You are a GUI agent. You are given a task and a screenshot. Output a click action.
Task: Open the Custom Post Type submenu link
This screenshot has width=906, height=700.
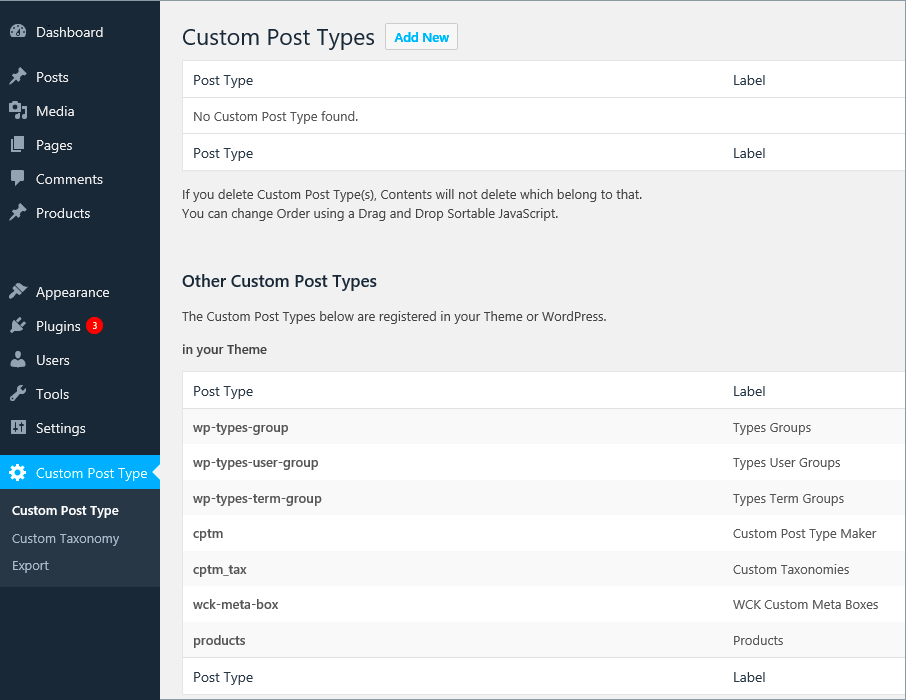pyautogui.click(x=65, y=510)
